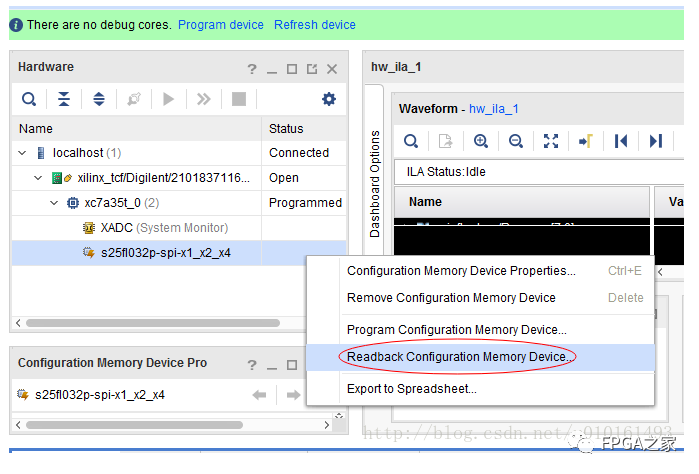Click the forward arrow in properties panel
Viewport: 699px width, 474px height.
[293, 395]
